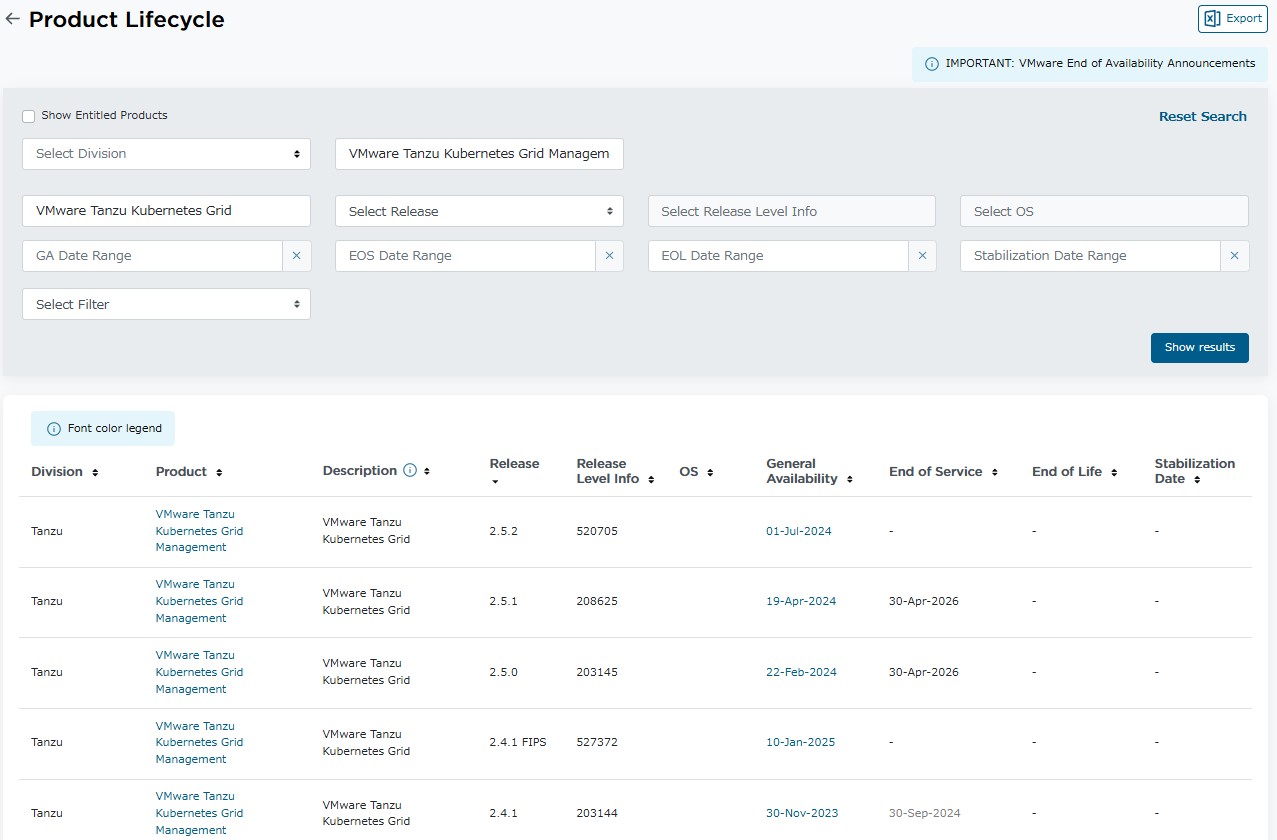Go back using the arrow beside Product Lifecycle
1277x840 pixels.
pos(12,19)
